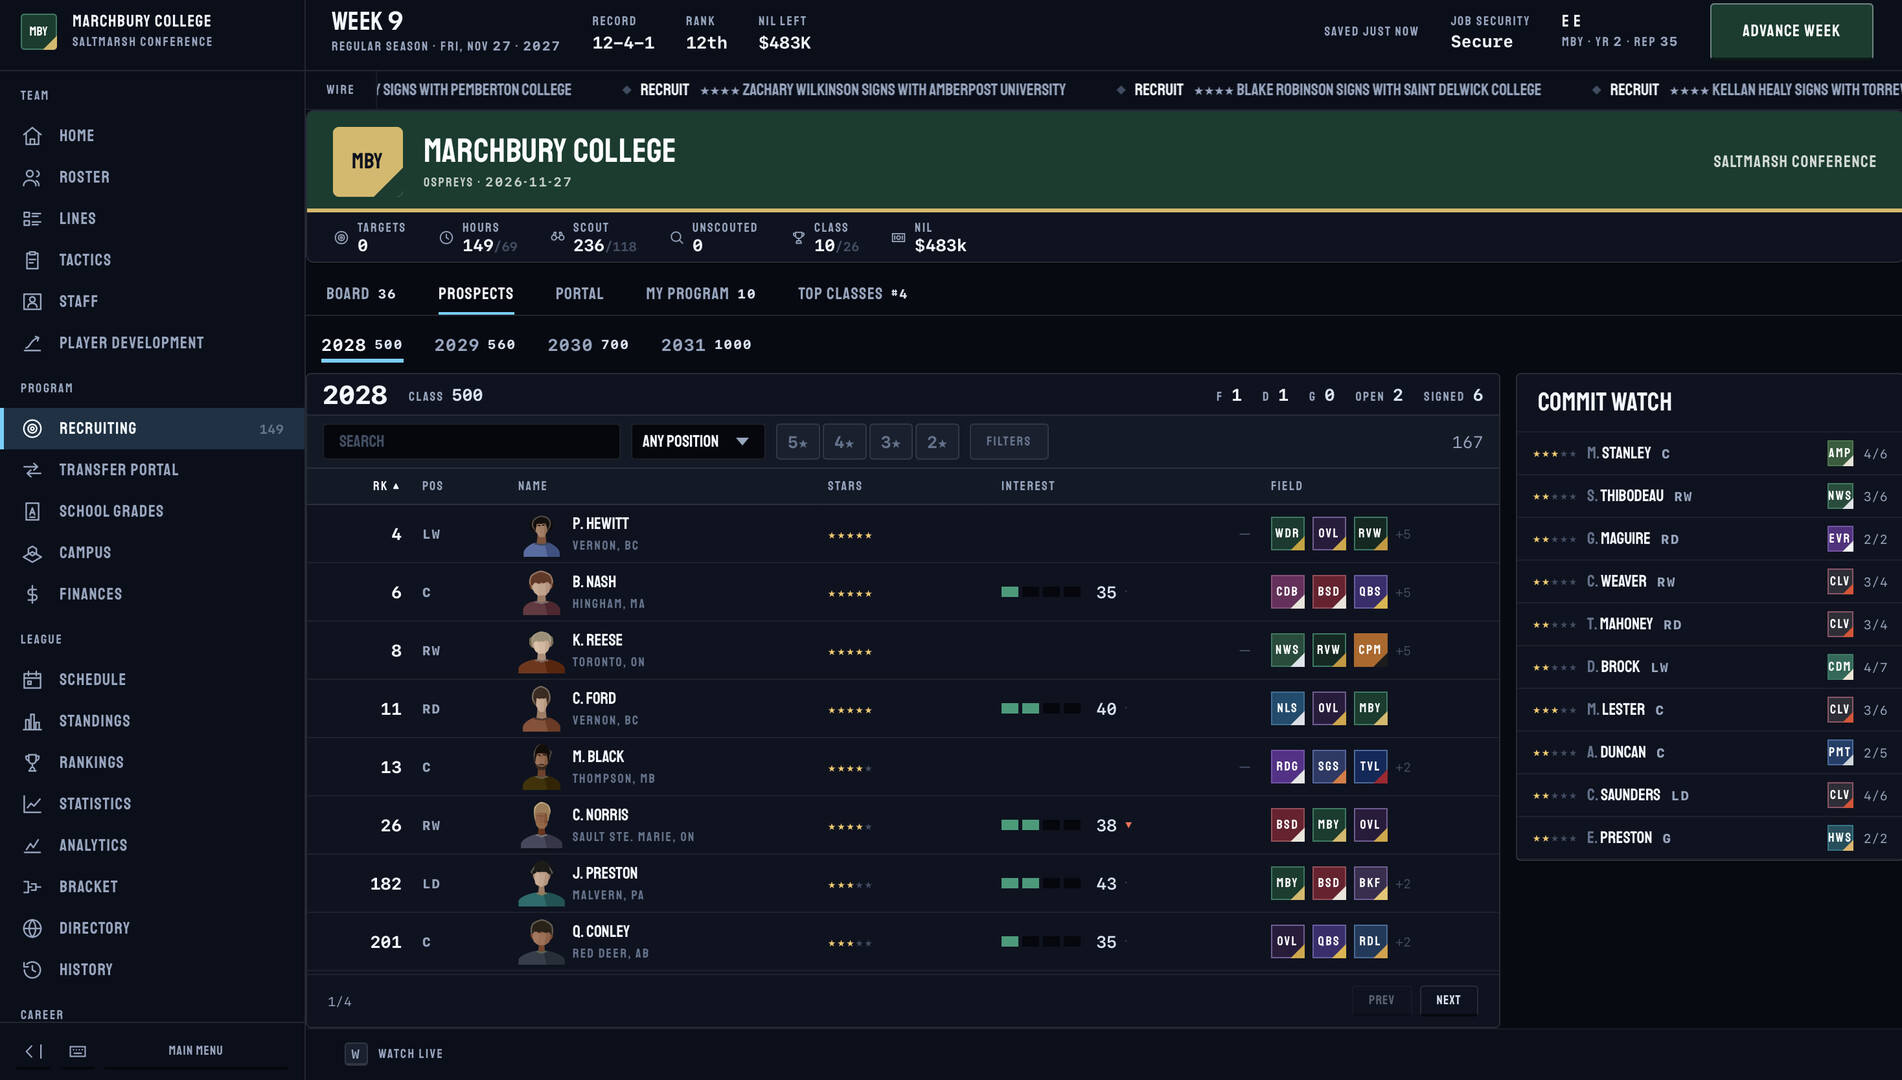Open the Any Position dropdown
This screenshot has height=1080, width=1902.
[x=697, y=442]
